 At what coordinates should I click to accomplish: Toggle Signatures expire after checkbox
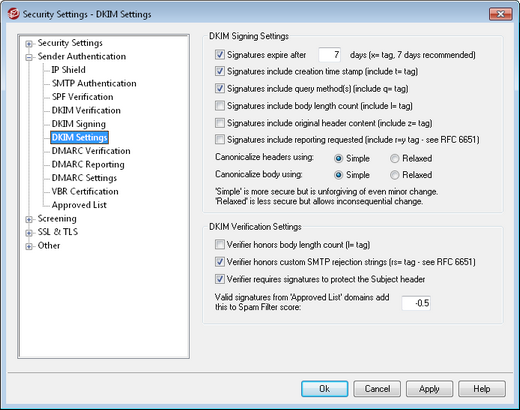[220, 54]
